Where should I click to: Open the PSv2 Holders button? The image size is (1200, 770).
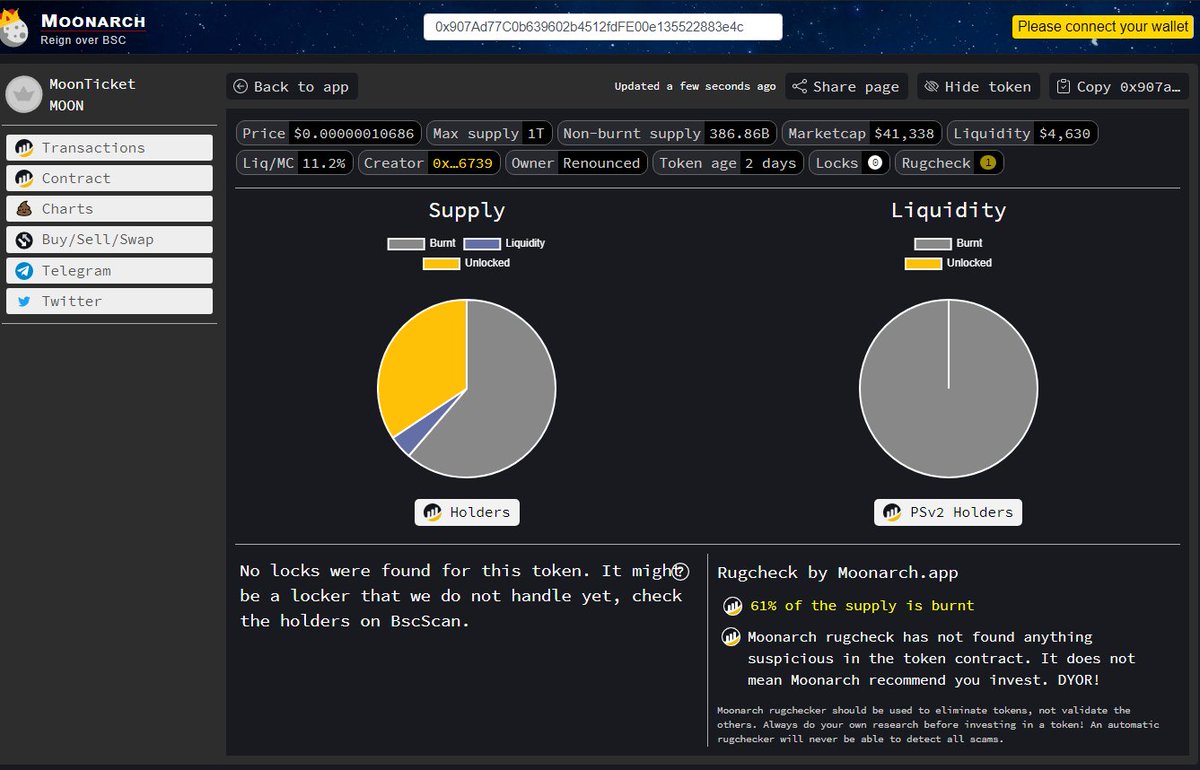pyautogui.click(x=948, y=512)
